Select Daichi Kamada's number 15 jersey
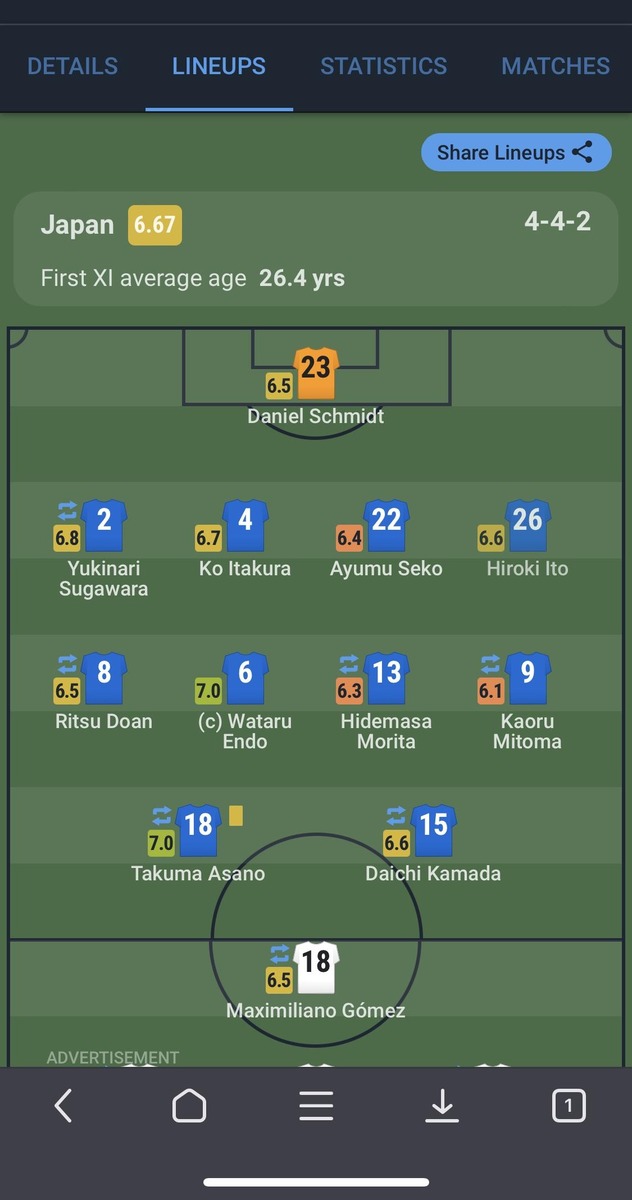 434,831
